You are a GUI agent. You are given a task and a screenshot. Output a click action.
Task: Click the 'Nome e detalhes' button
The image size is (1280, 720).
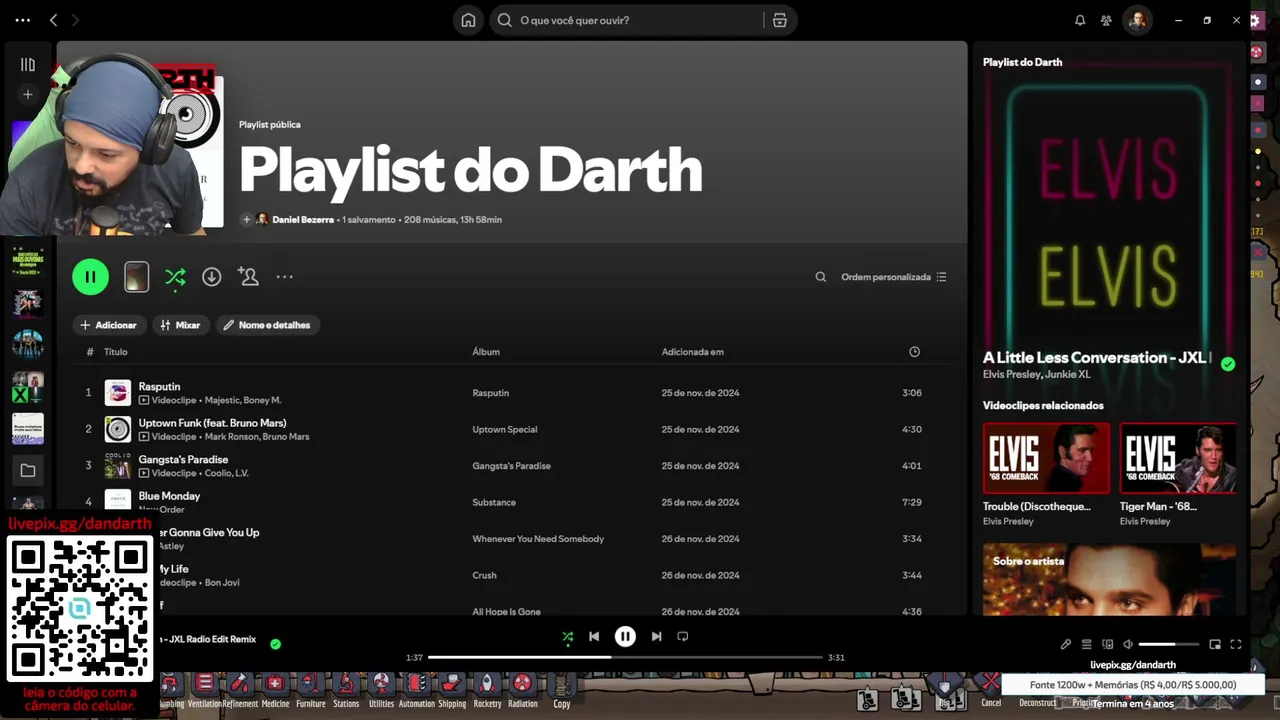(x=267, y=325)
